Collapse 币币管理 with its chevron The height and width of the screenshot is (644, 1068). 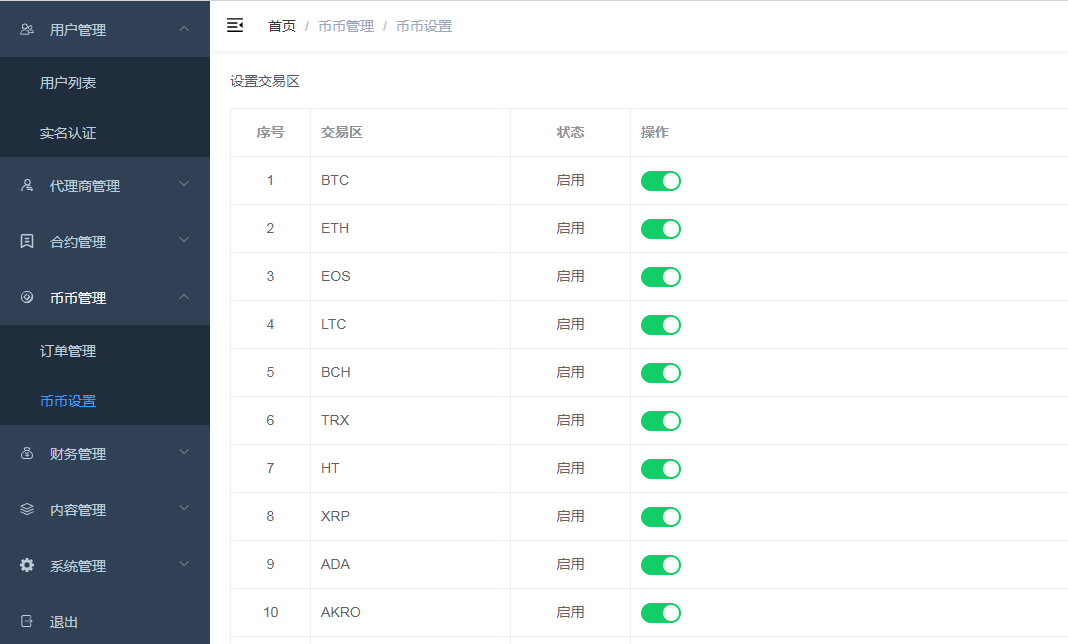(184, 296)
